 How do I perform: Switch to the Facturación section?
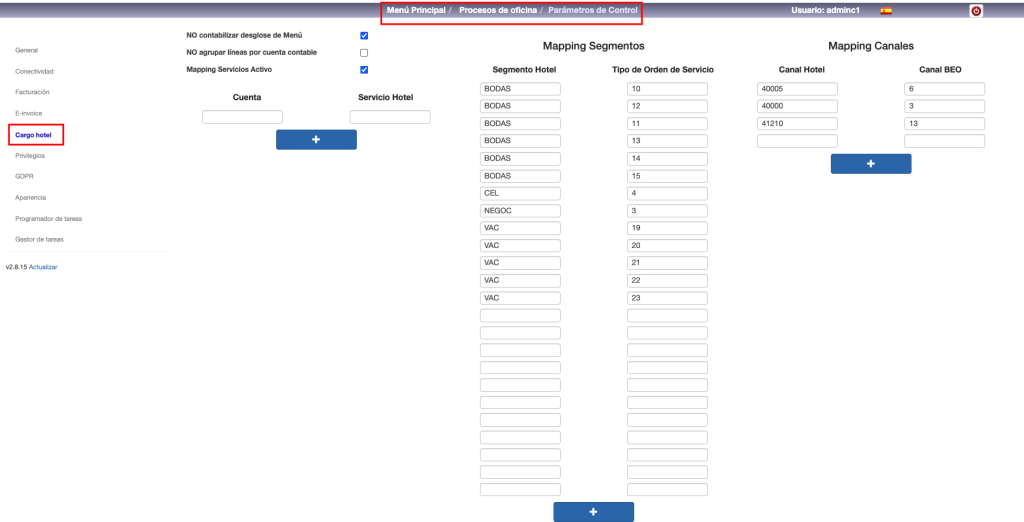pyautogui.click(x=32, y=92)
